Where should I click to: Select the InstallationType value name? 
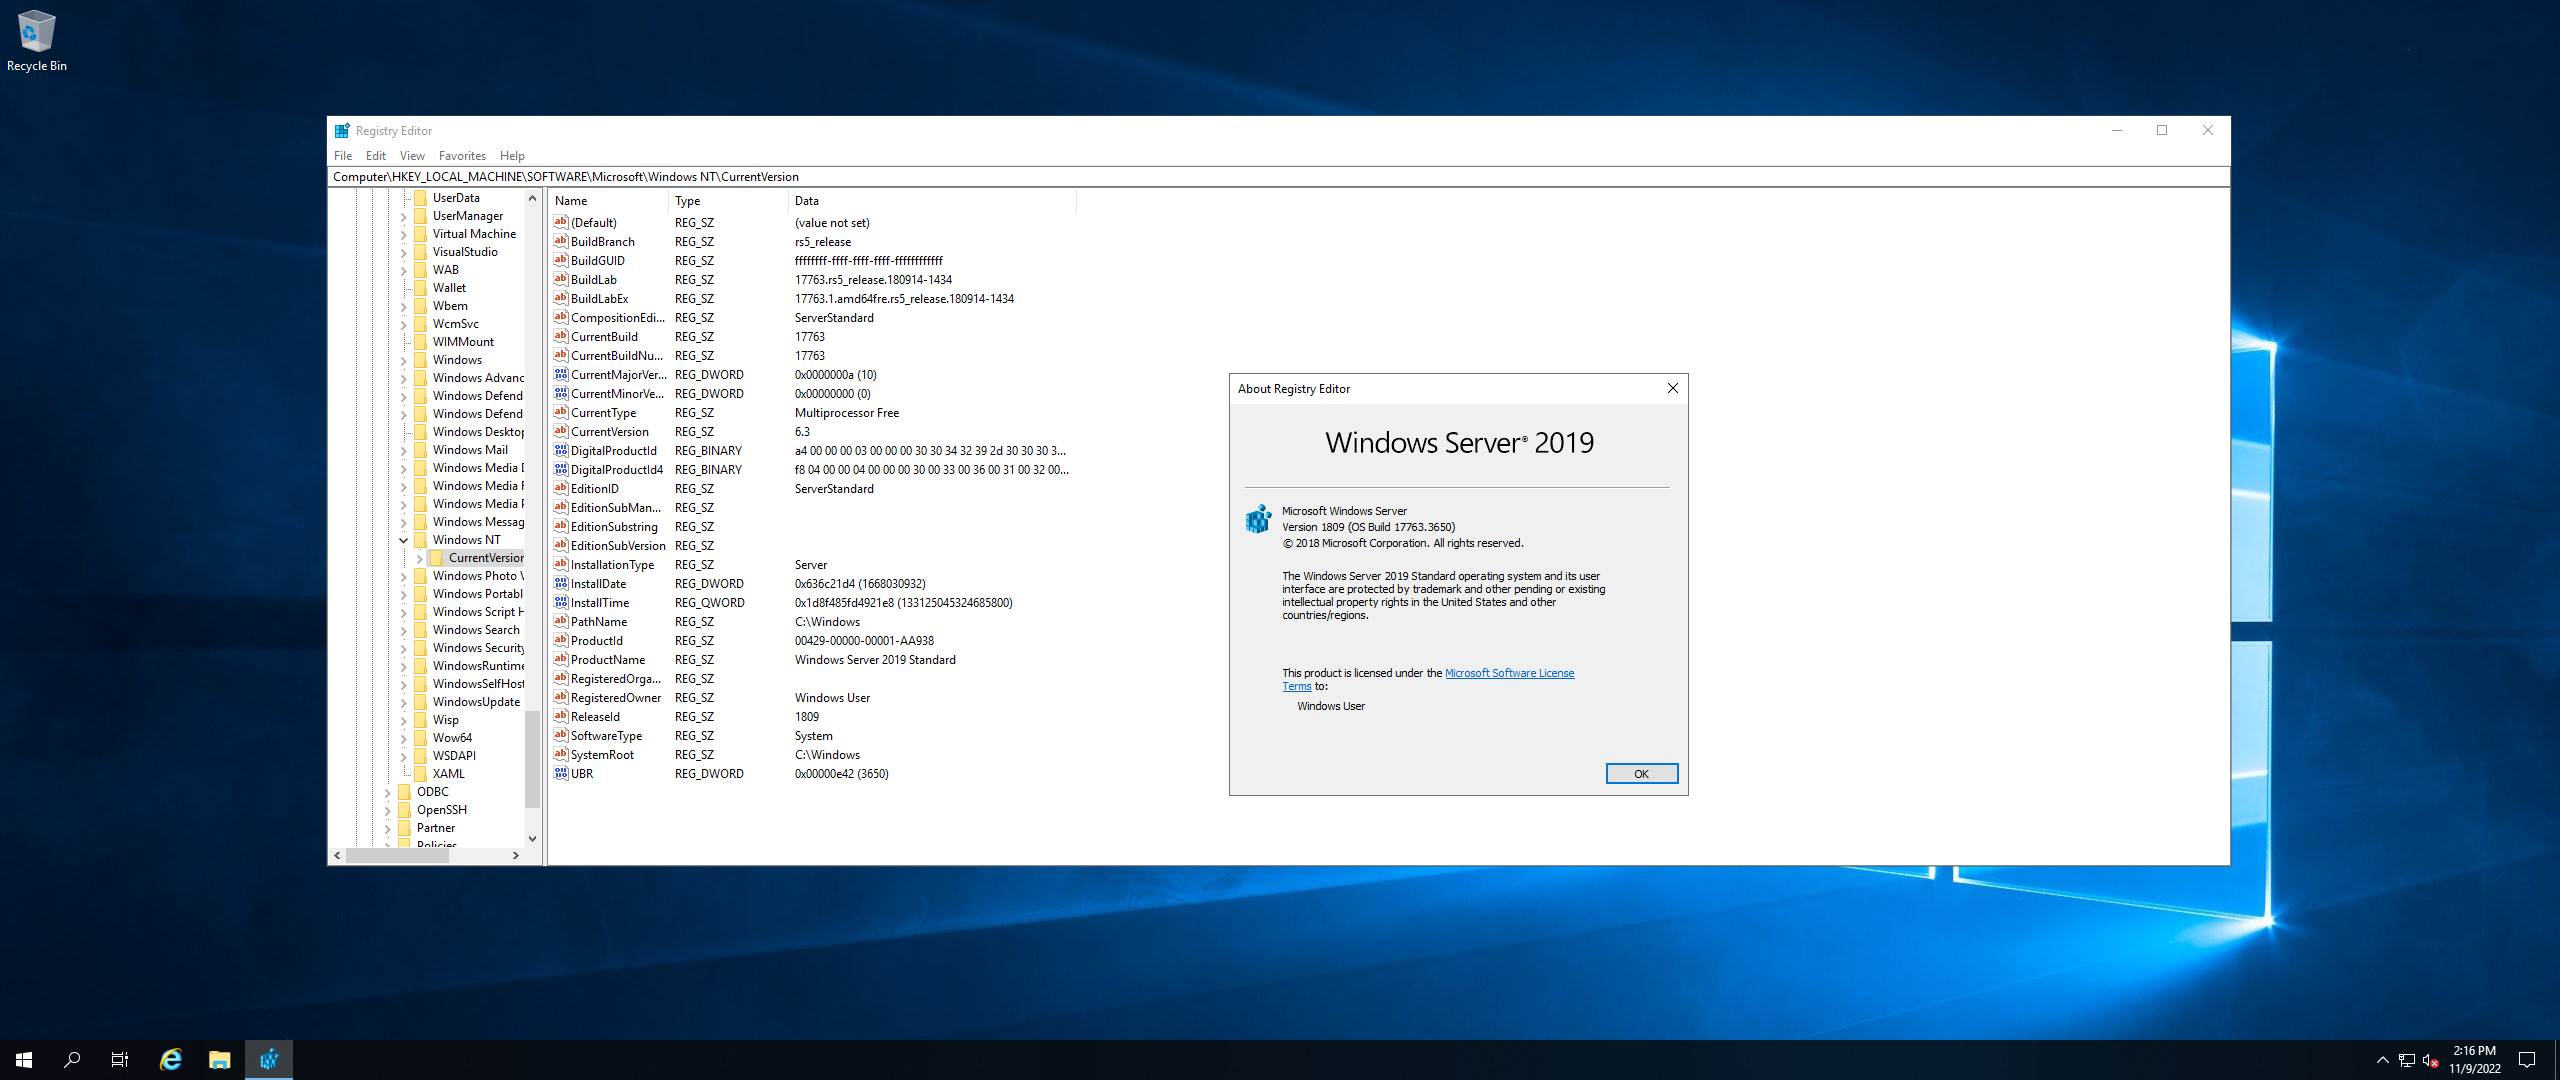point(612,564)
